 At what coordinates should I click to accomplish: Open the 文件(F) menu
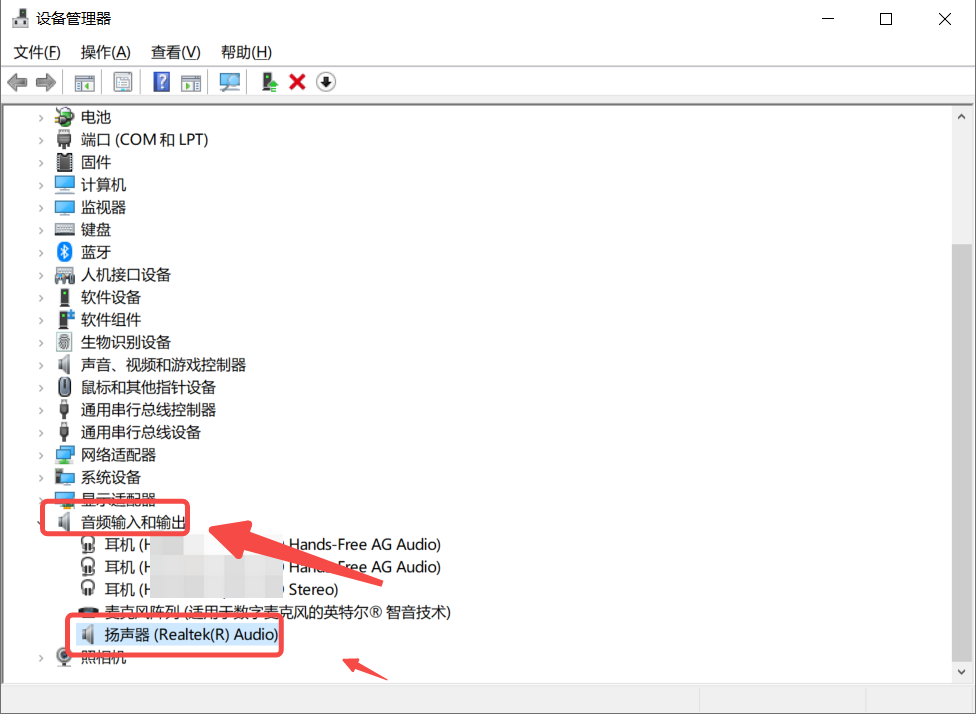tap(37, 52)
